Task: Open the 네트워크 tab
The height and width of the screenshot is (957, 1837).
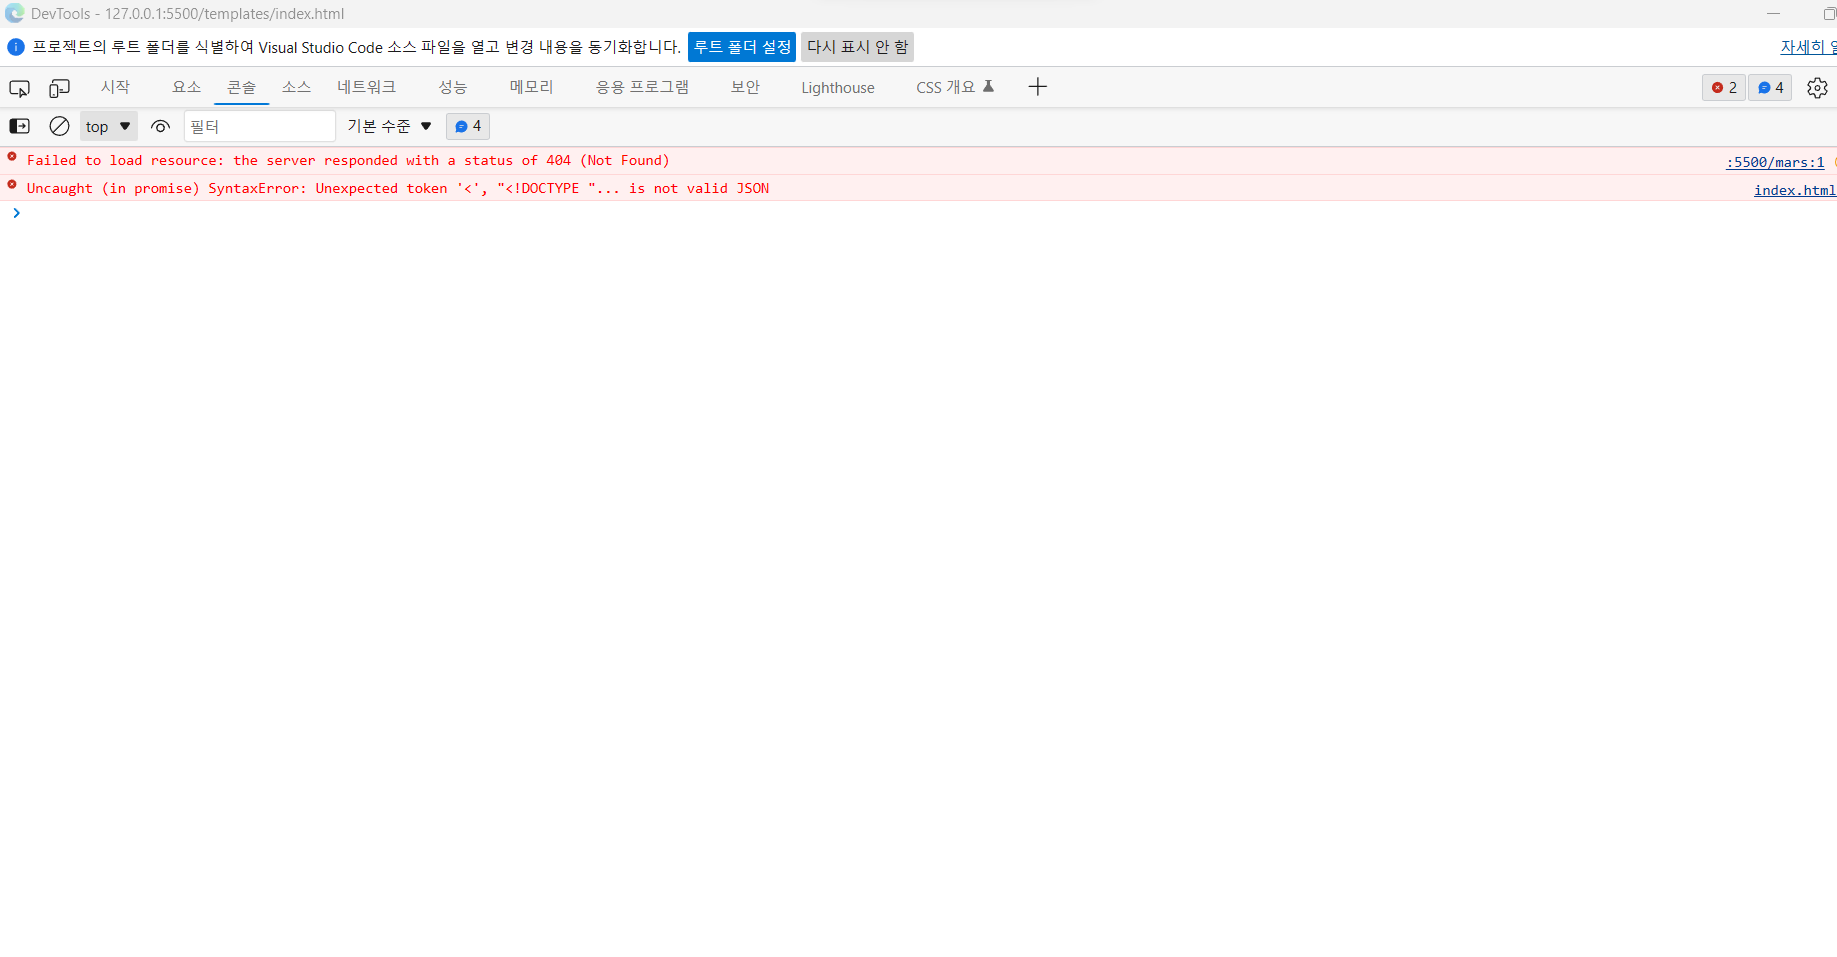Action: [366, 87]
